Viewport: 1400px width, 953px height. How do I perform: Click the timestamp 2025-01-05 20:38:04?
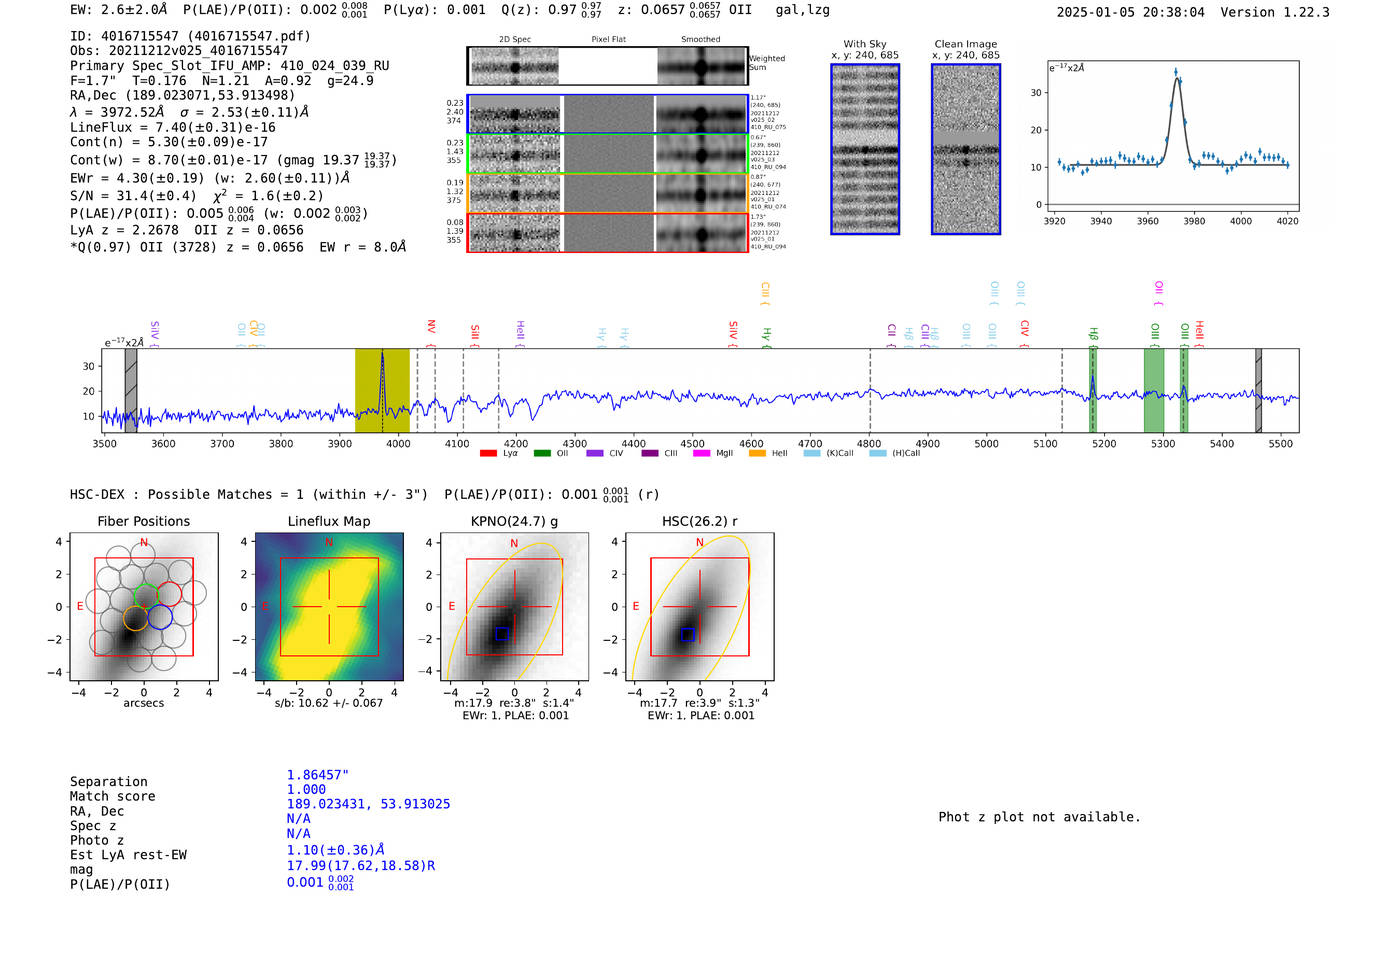tap(1131, 13)
